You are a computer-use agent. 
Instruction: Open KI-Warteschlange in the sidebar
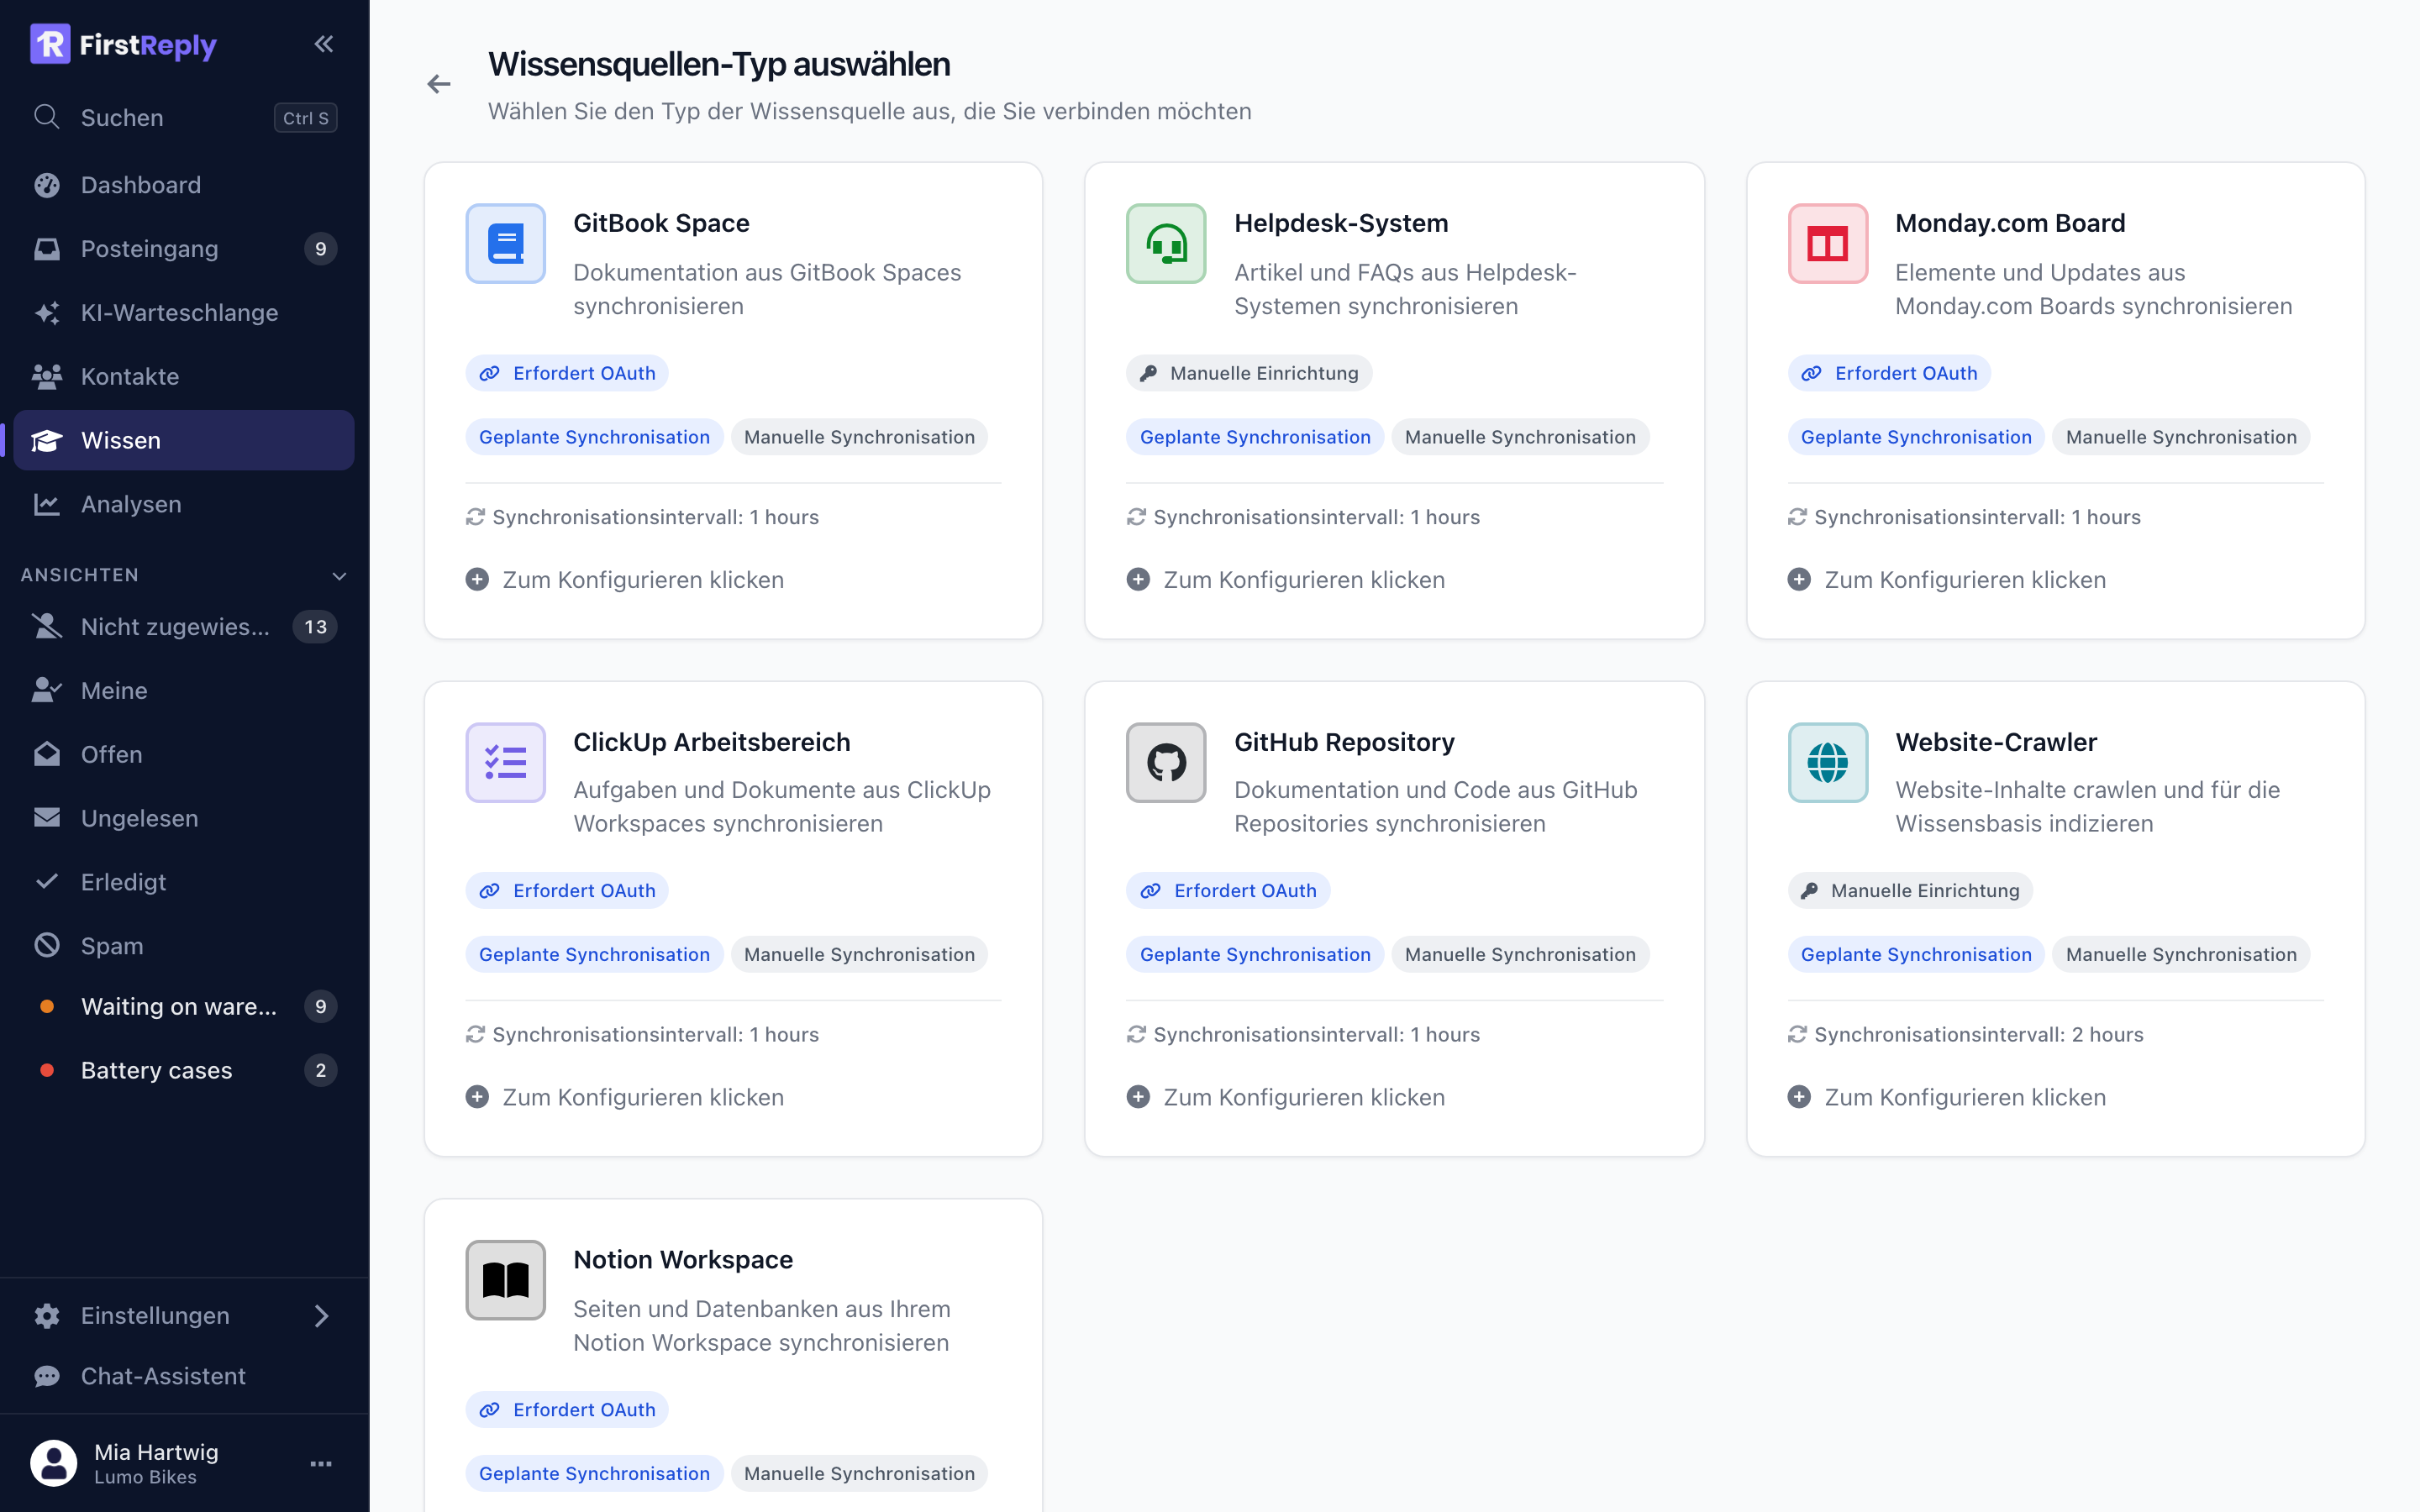pyautogui.click(x=185, y=313)
